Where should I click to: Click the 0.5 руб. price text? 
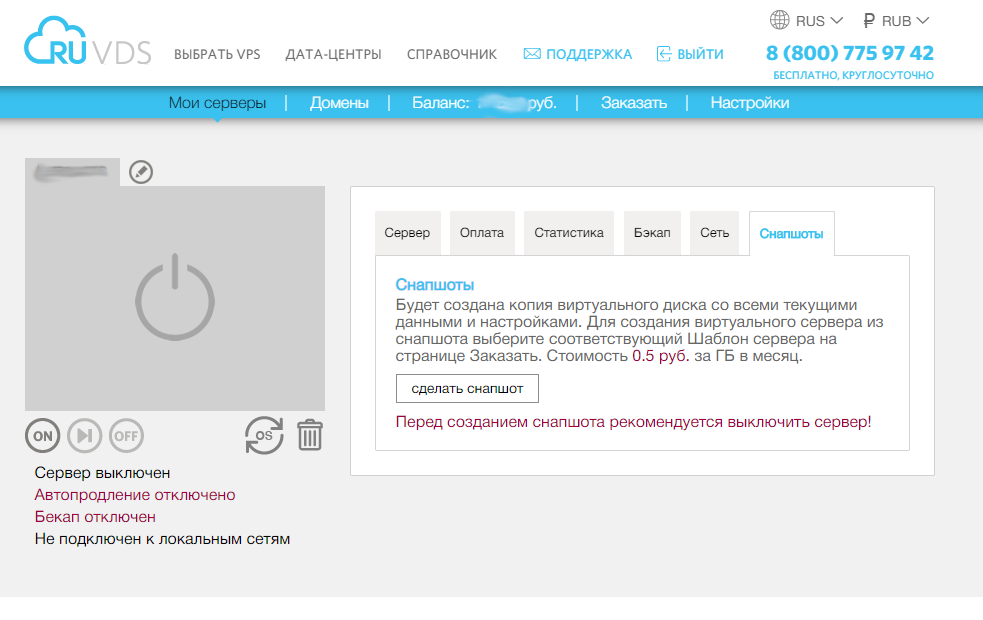coord(661,356)
